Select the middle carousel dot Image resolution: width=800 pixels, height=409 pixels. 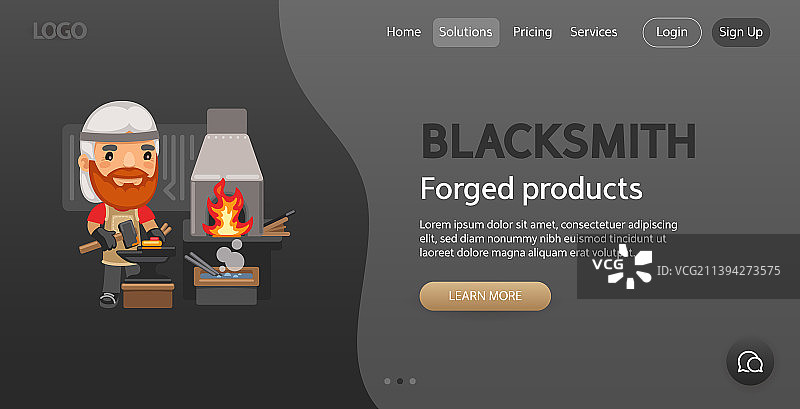[x=400, y=381]
